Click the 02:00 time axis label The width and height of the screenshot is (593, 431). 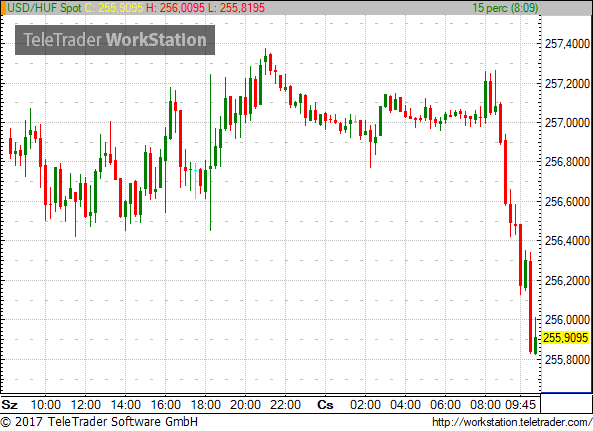pos(365,405)
